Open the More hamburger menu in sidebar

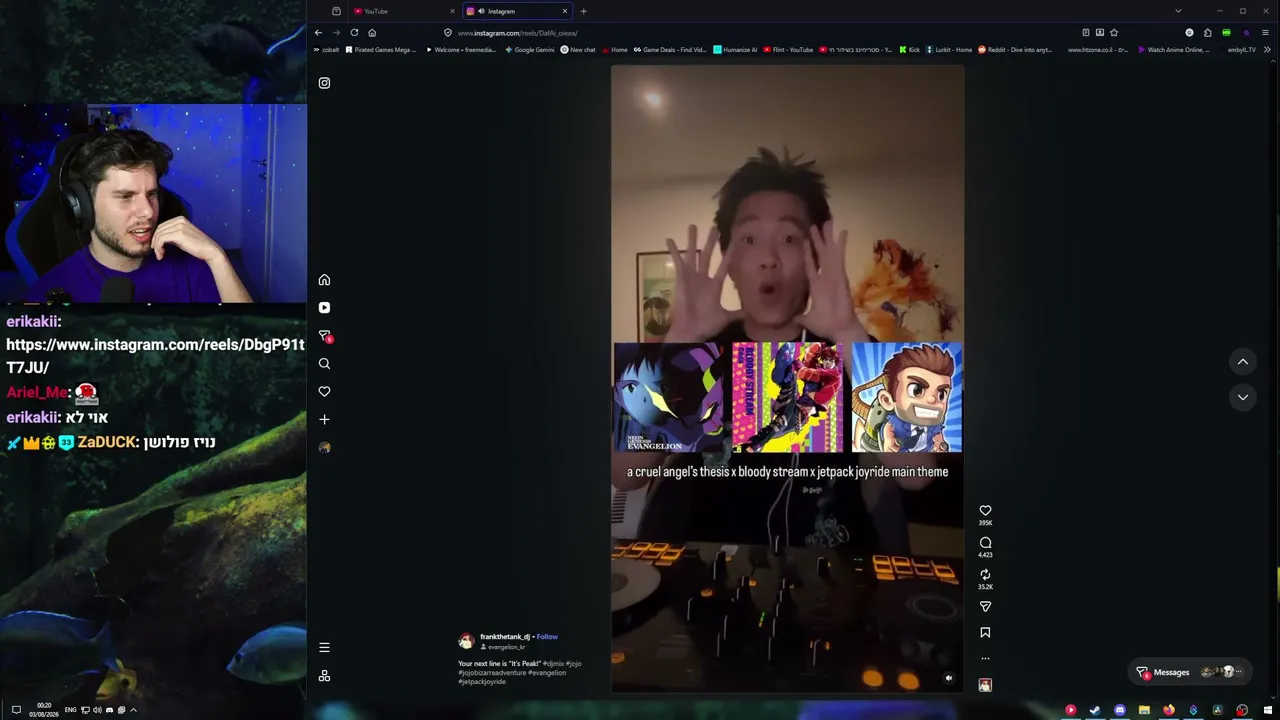point(324,648)
